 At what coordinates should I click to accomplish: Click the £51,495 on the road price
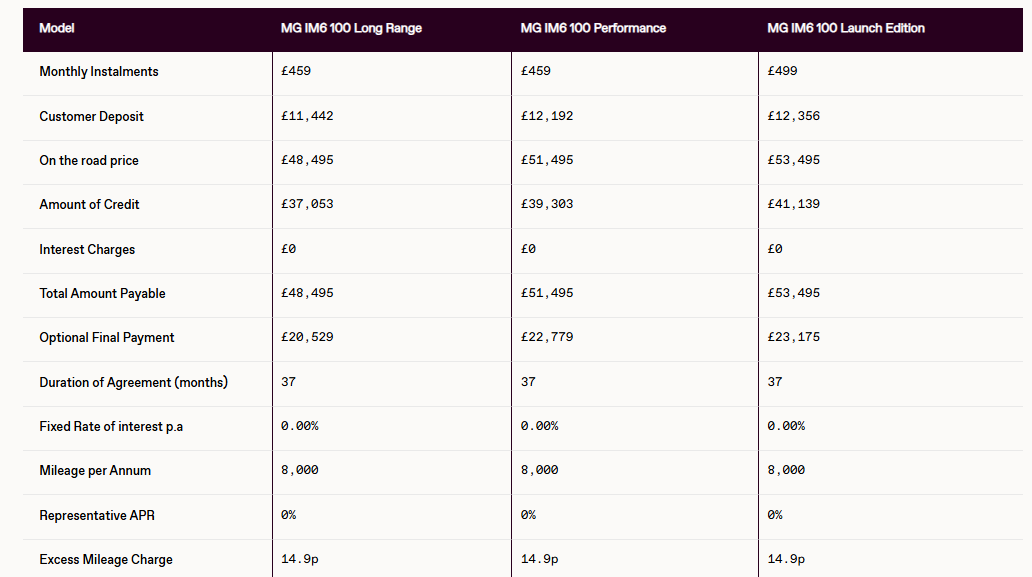point(546,160)
